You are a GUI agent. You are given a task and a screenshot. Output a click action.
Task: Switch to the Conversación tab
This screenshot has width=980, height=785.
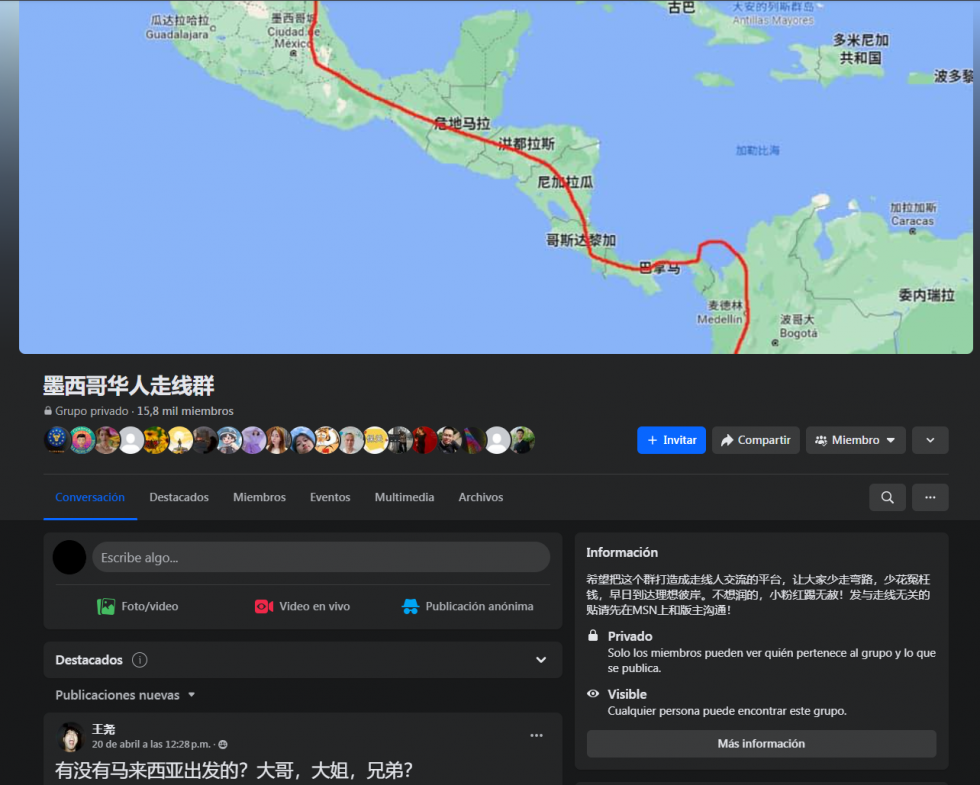click(90, 498)
